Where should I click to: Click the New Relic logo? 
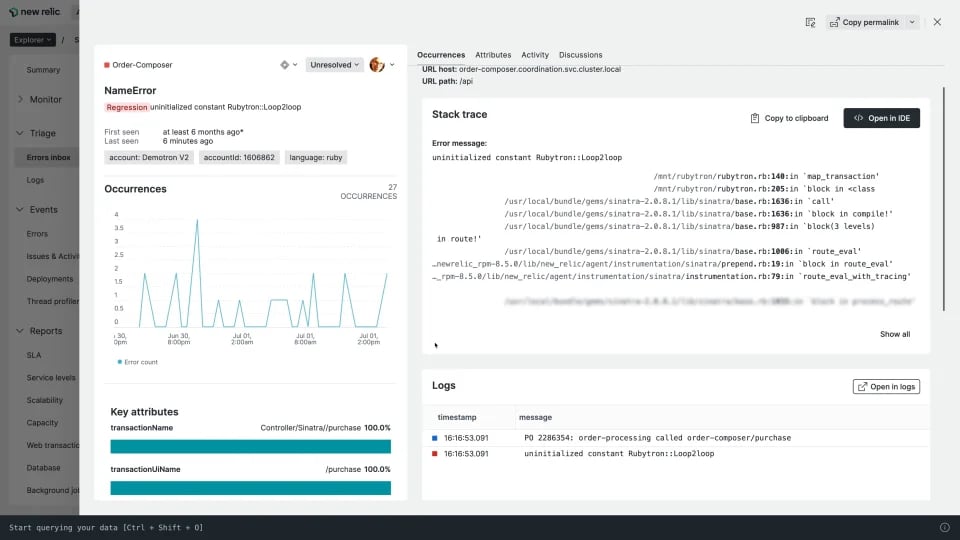coord(34,12)
